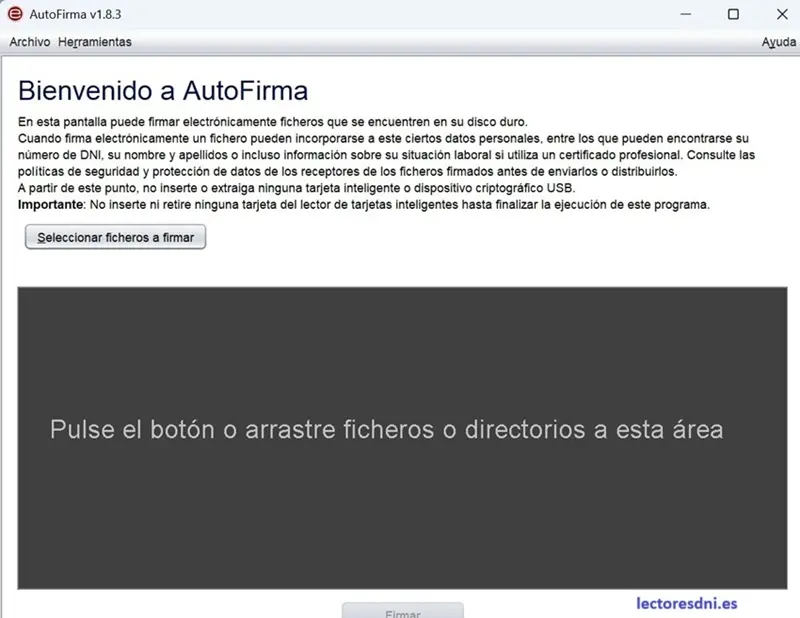This screenshot has height=618, width=800.
Task: Click the disabled Firmar button
Action: click(x=403, y=611)
